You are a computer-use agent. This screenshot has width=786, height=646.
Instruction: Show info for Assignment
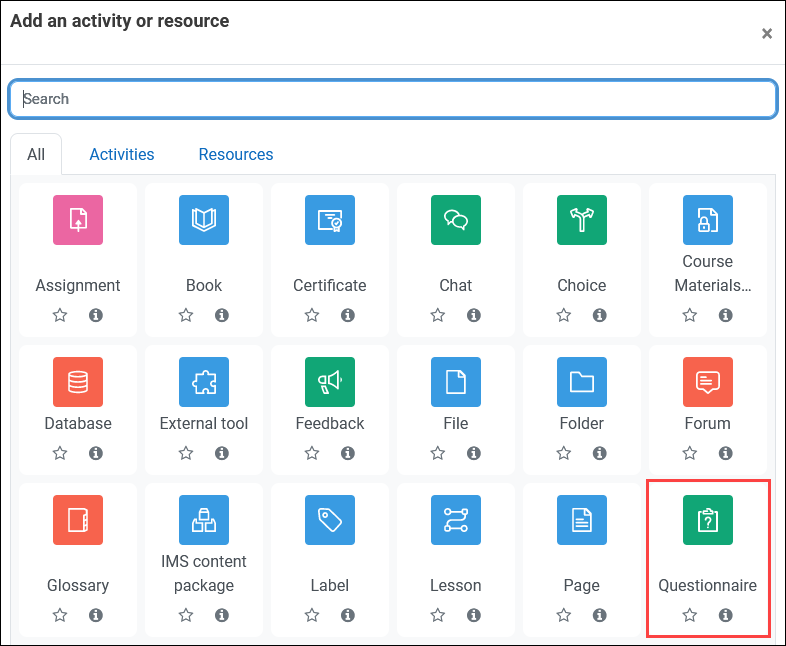pos(96,315)
